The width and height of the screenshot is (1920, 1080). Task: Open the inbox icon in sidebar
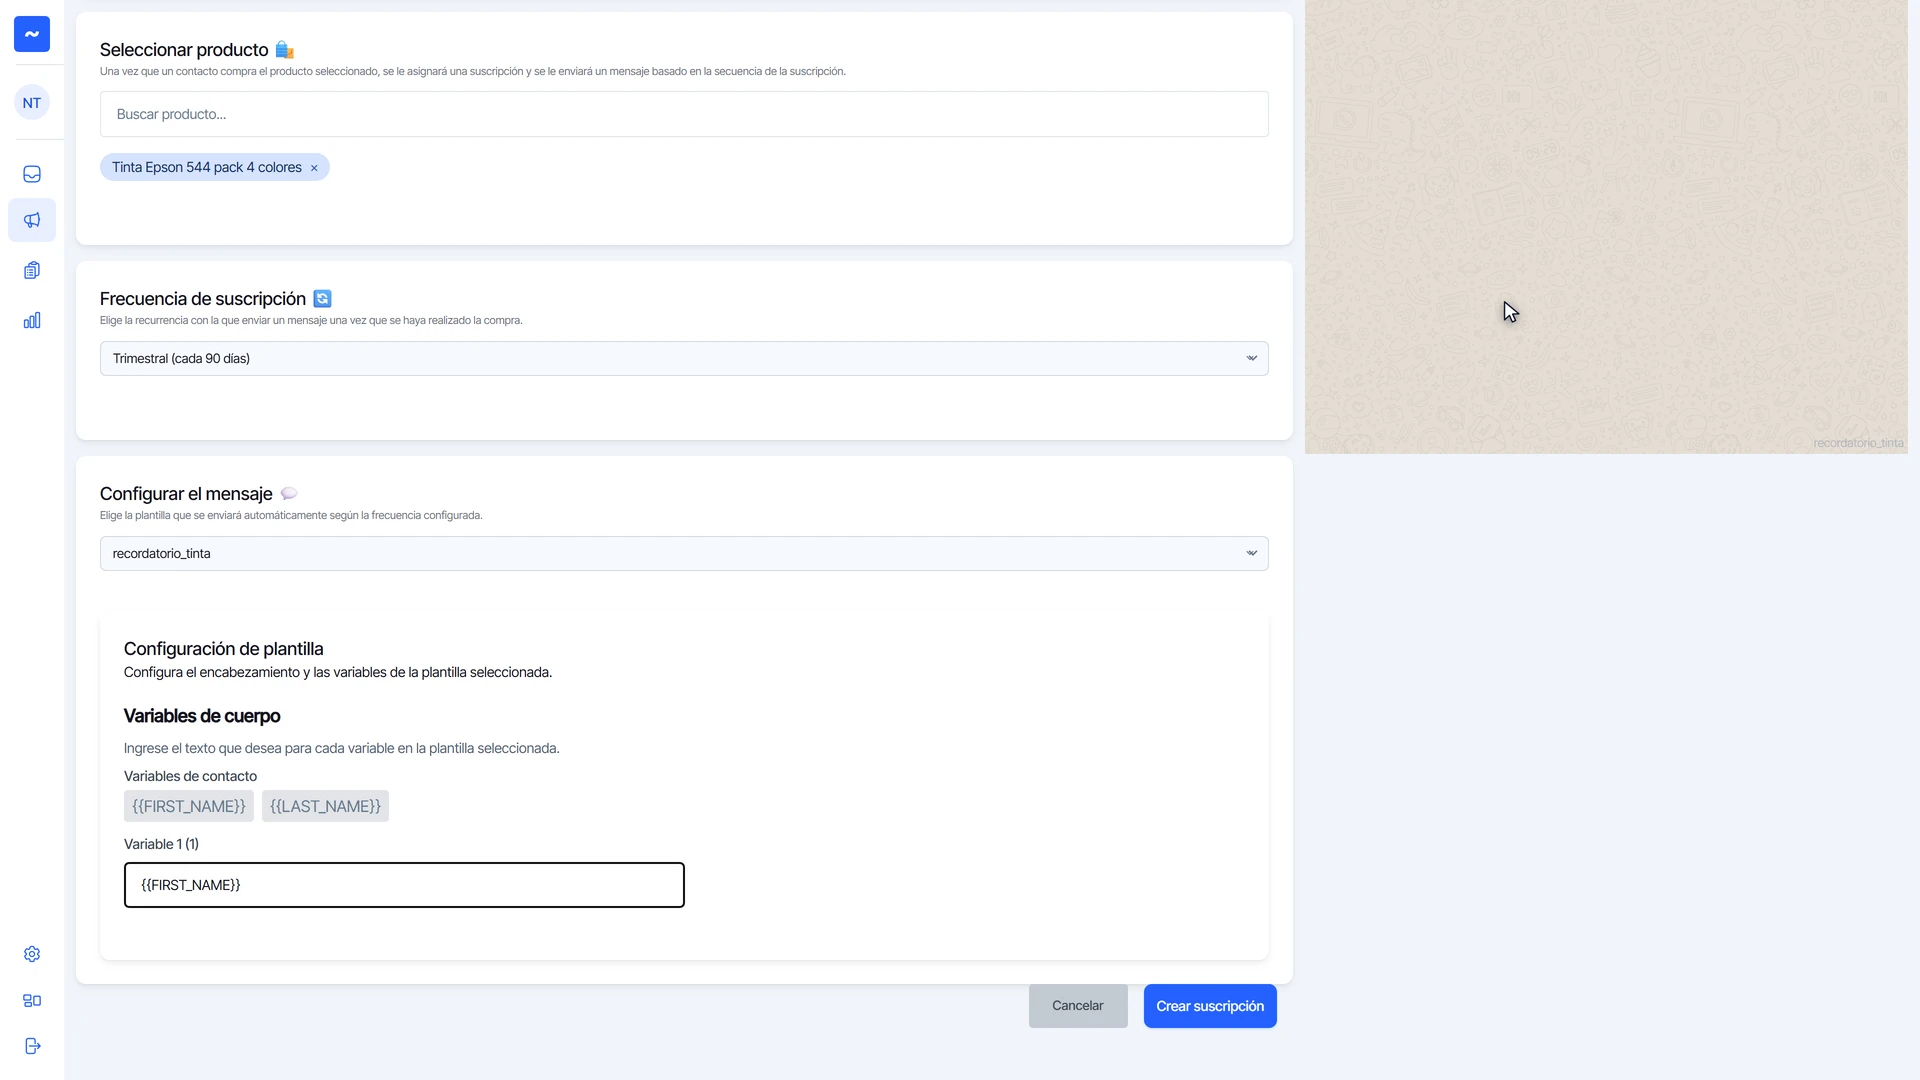(32, 174)
